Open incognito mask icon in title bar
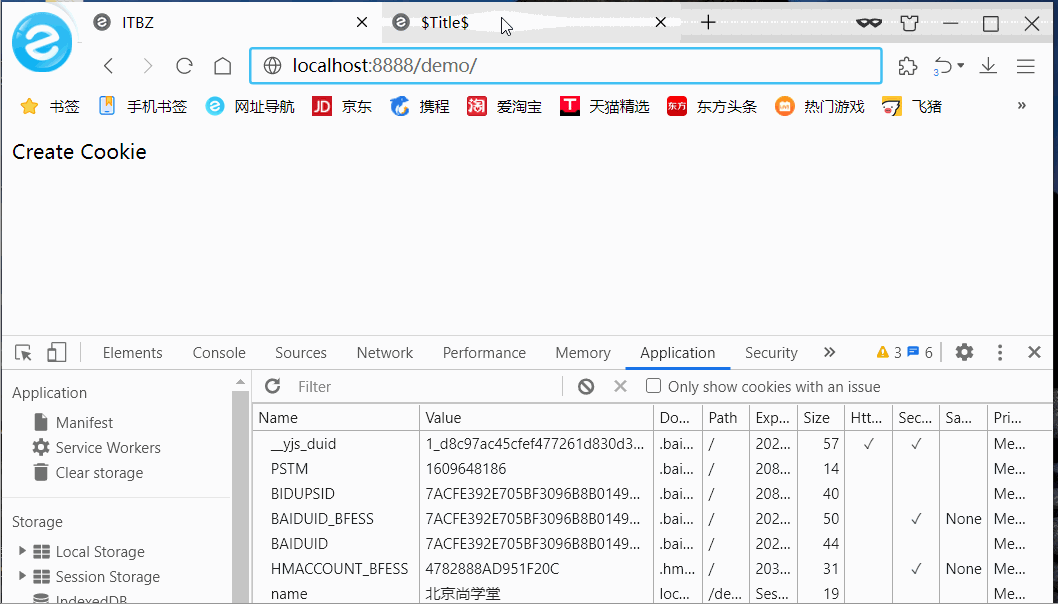The height and width of the screenshot is (604, 1058). [869, 23]
